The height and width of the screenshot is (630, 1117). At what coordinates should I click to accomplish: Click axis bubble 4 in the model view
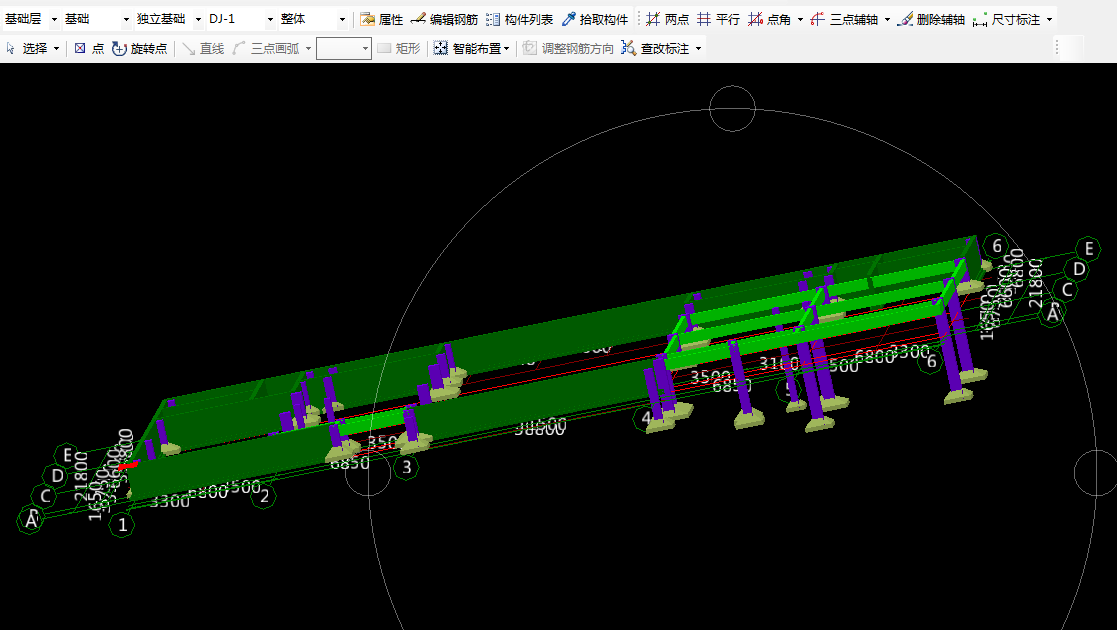pos(645,418)
